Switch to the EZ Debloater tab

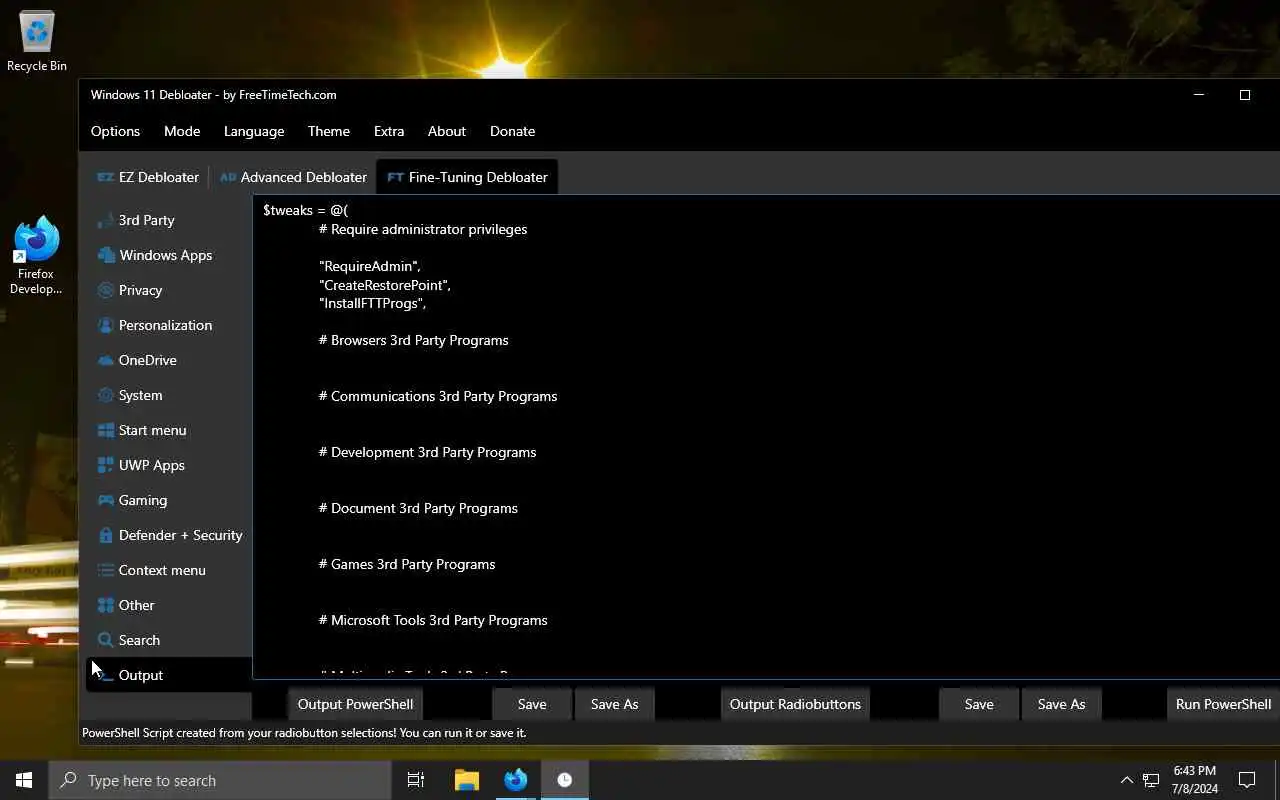point(148,177)
